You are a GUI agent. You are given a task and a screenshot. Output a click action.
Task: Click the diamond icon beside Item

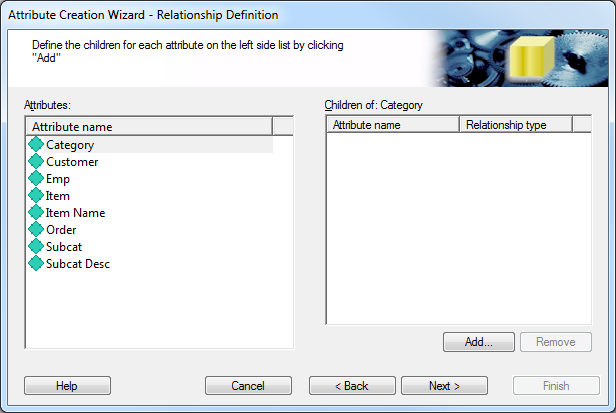pos(37,196)
